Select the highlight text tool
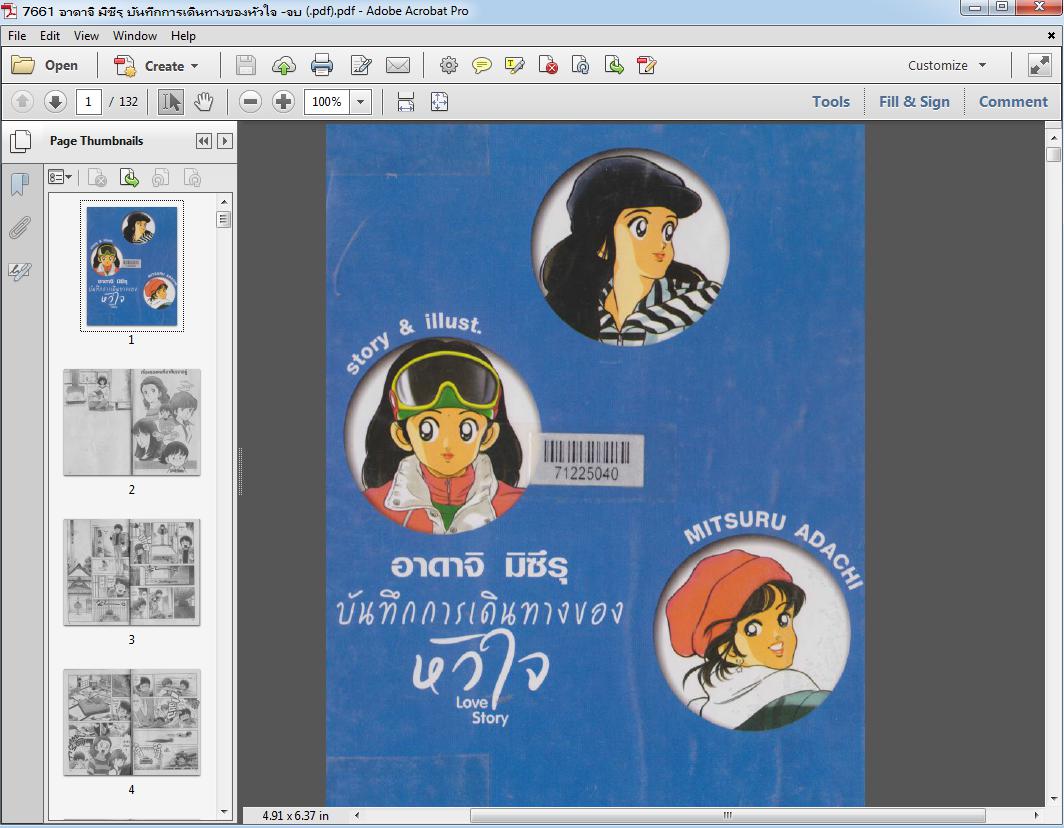Screen dimensions: 1064x828 tap(514, 65)
